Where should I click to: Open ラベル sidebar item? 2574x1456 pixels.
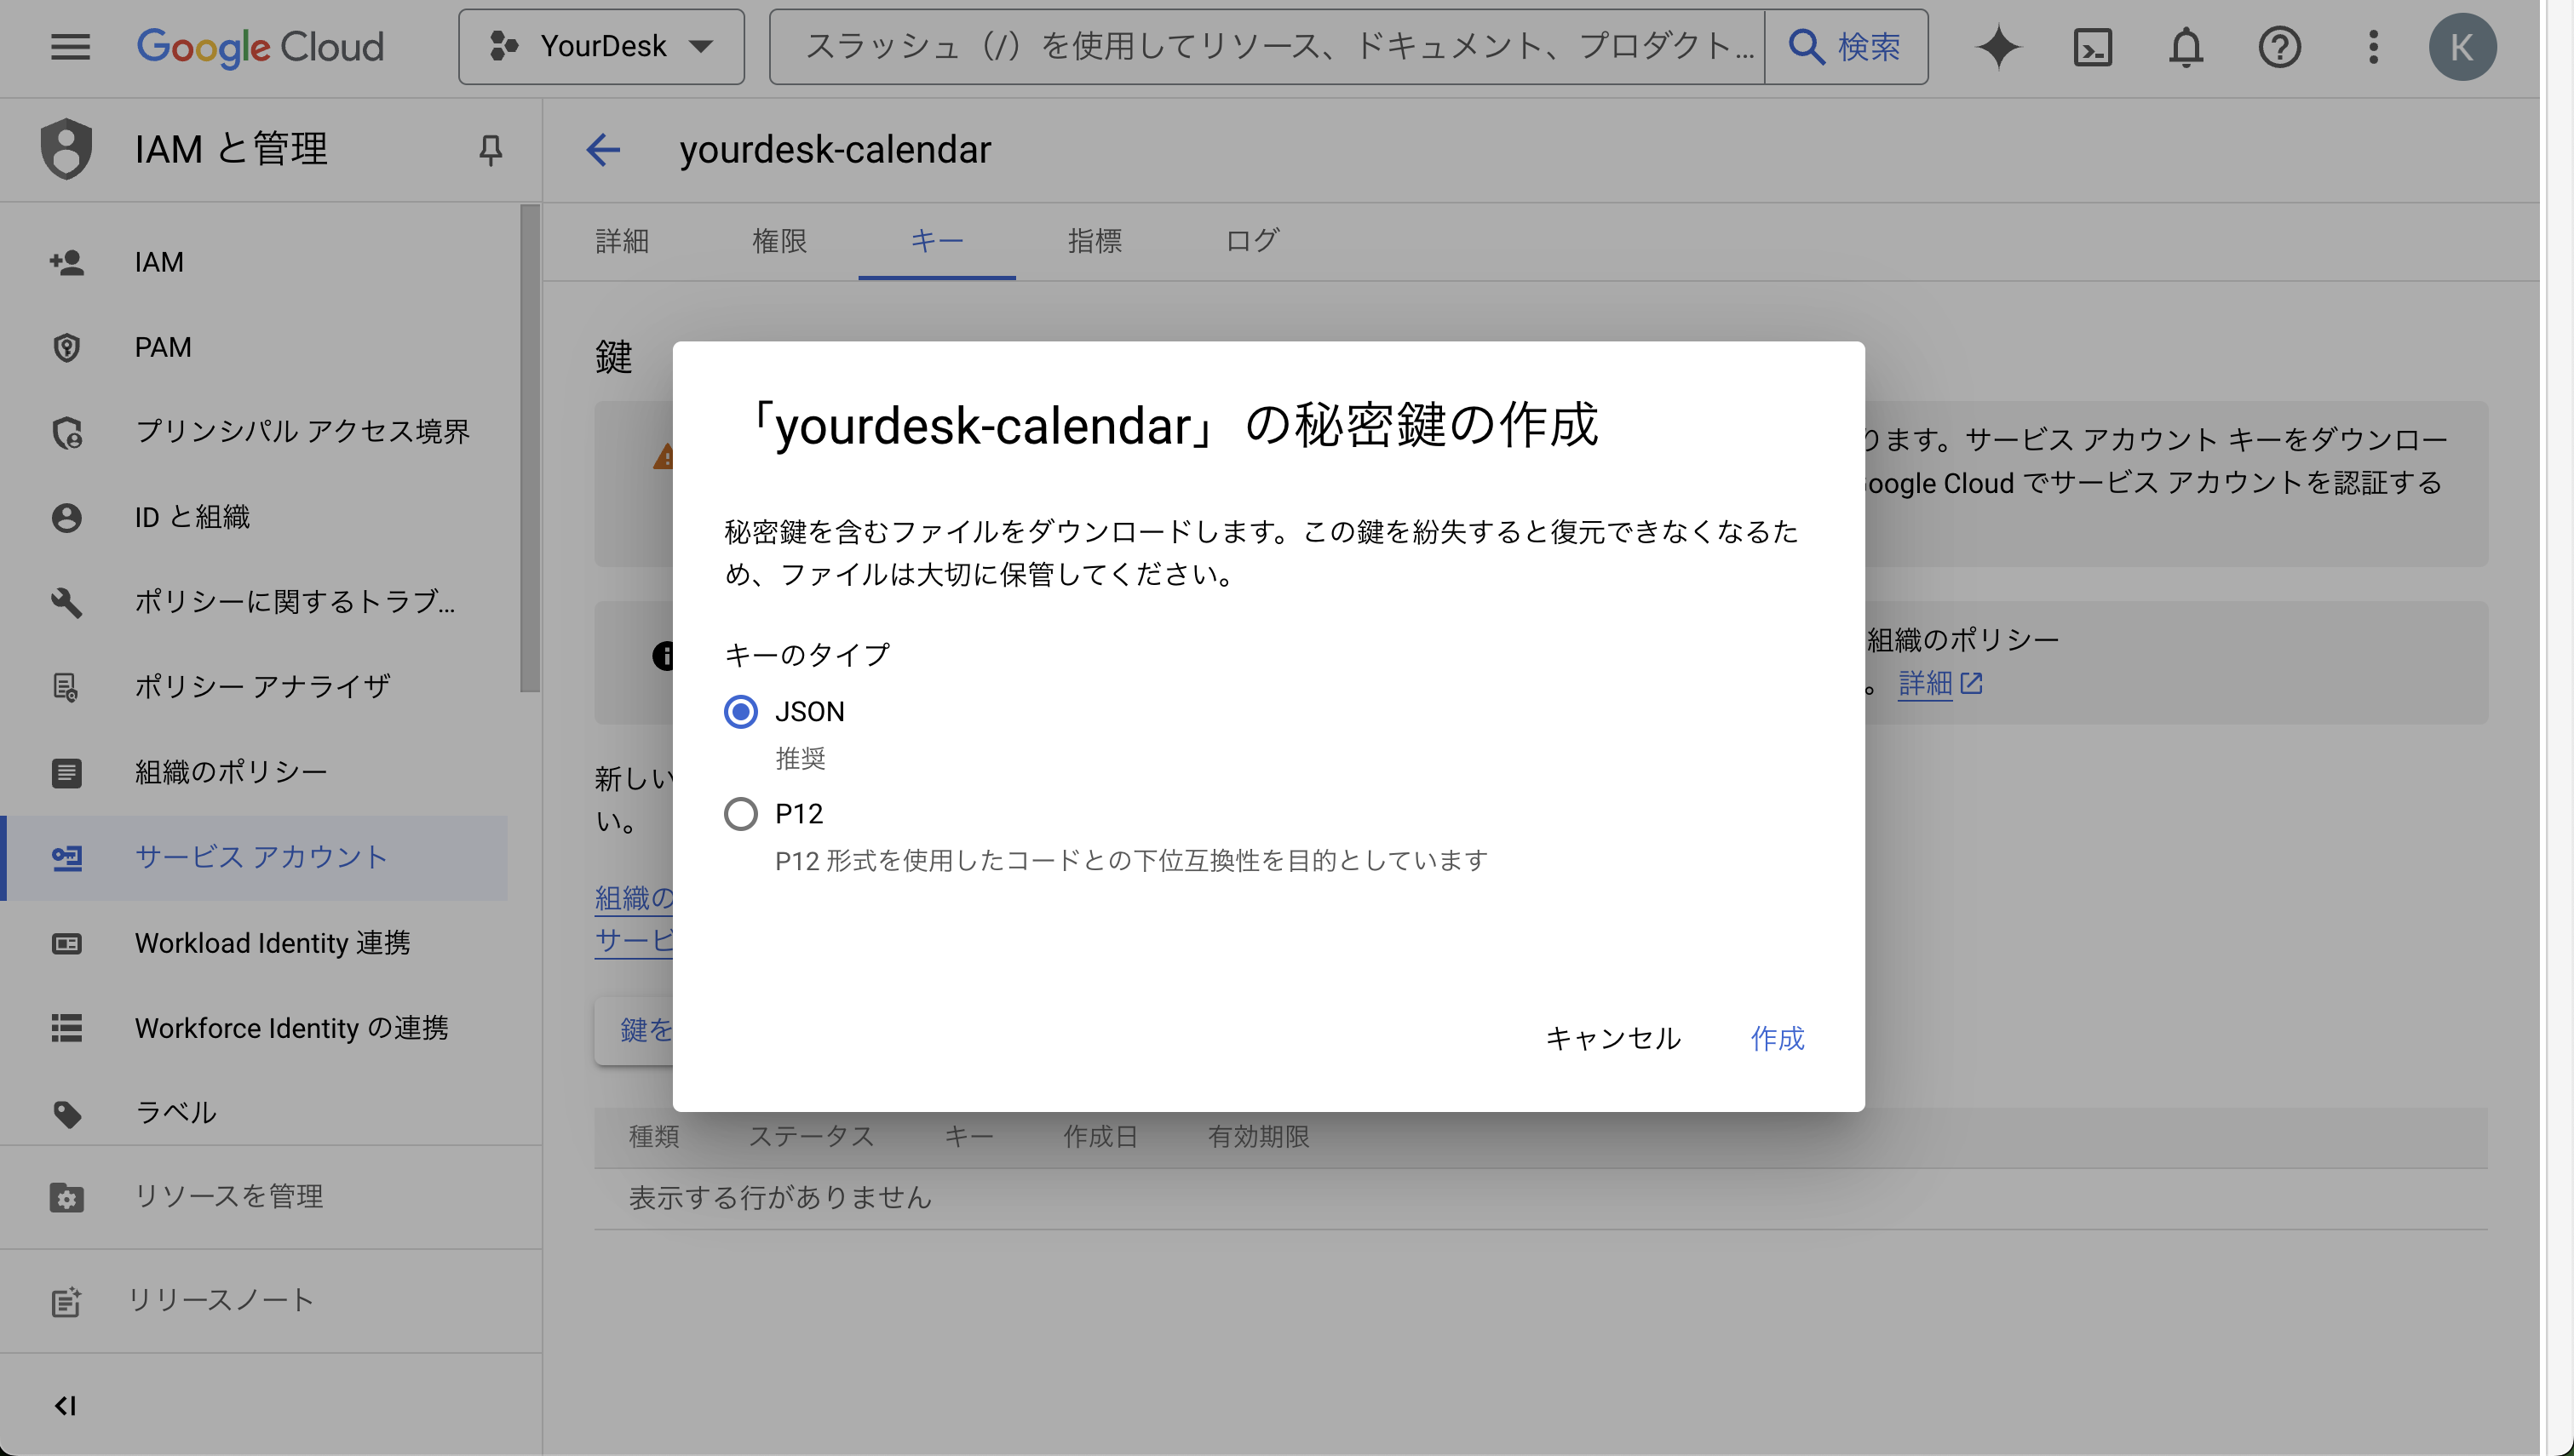pos(255,1113)
